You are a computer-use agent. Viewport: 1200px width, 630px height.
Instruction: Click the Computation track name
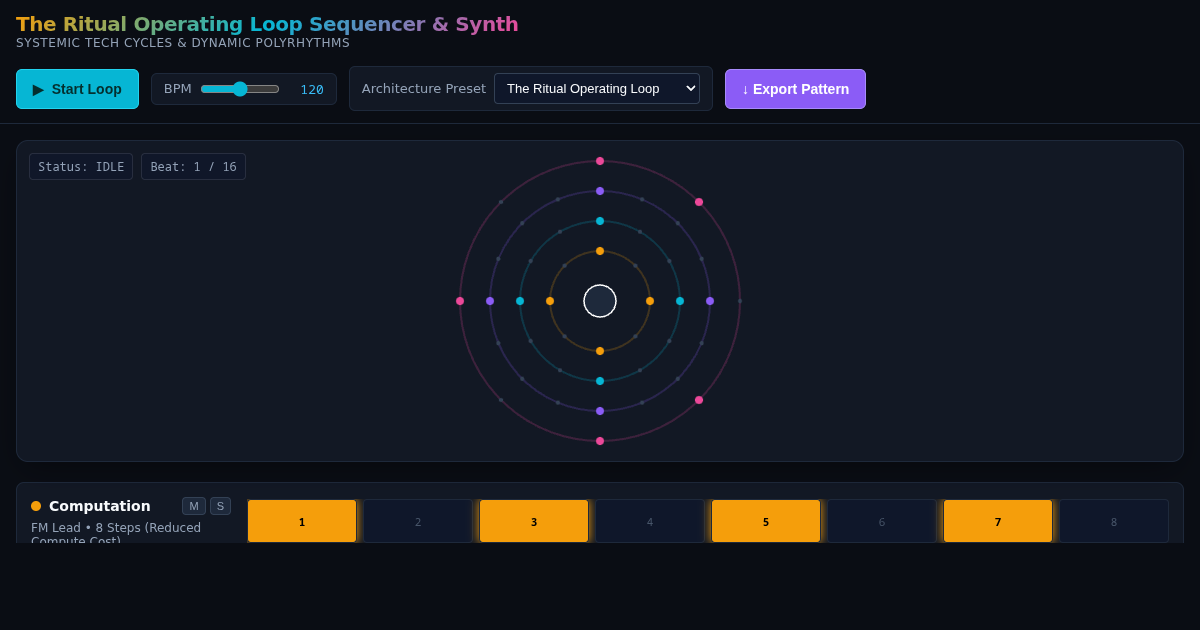(x=100, y=506)
